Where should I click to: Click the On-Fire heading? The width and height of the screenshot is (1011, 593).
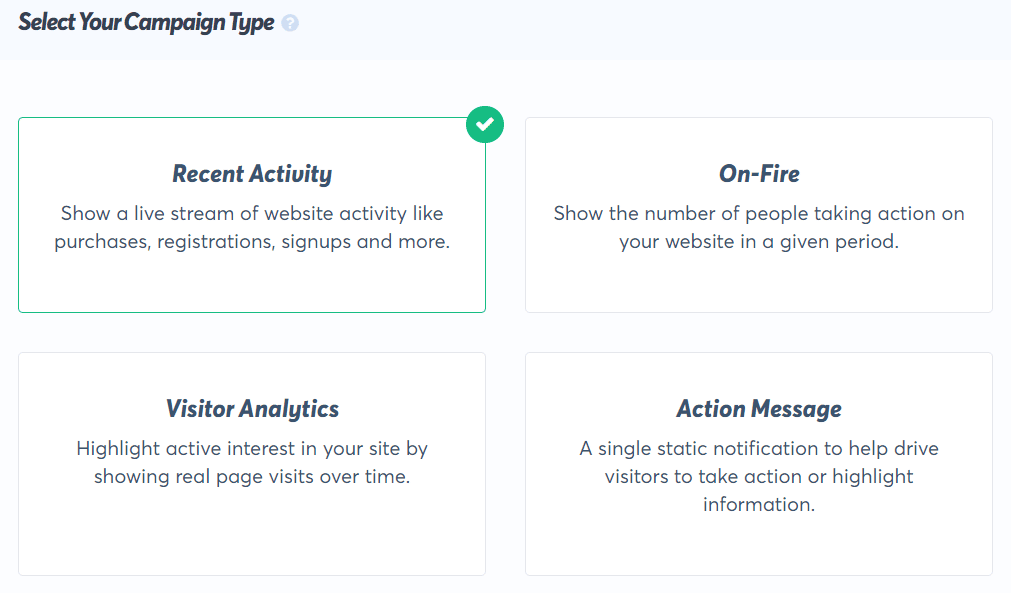[758, 172]
